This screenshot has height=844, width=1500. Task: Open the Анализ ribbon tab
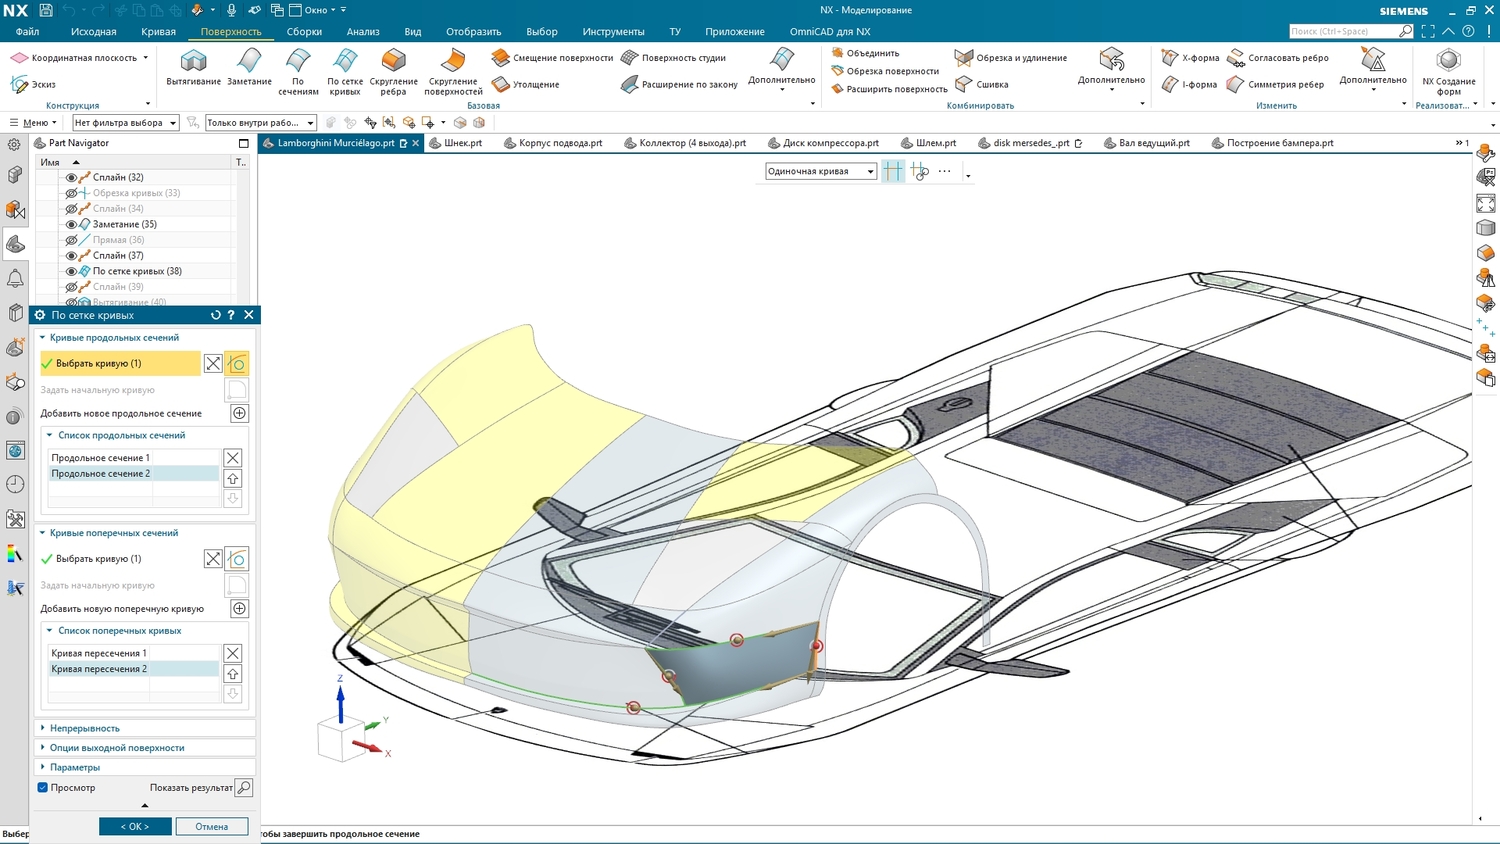[362, 32]
